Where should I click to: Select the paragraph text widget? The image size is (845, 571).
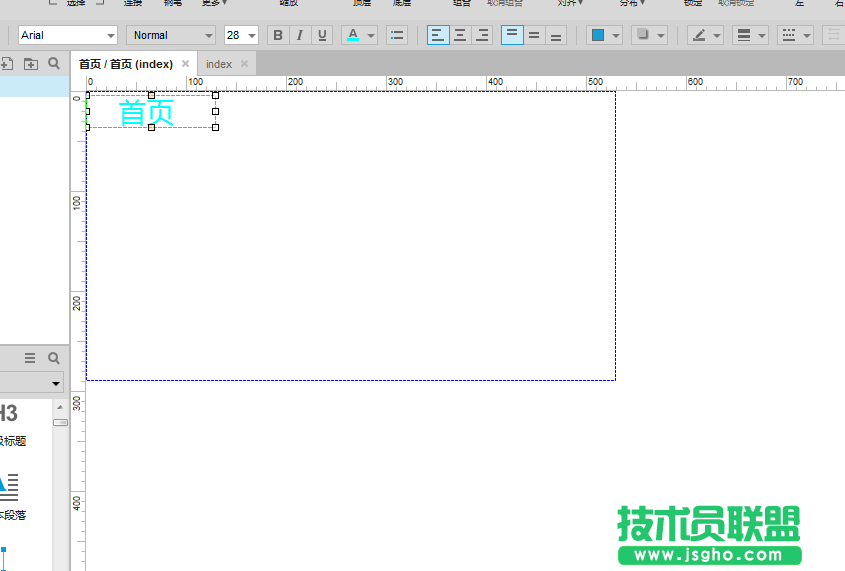coord(13,497)
